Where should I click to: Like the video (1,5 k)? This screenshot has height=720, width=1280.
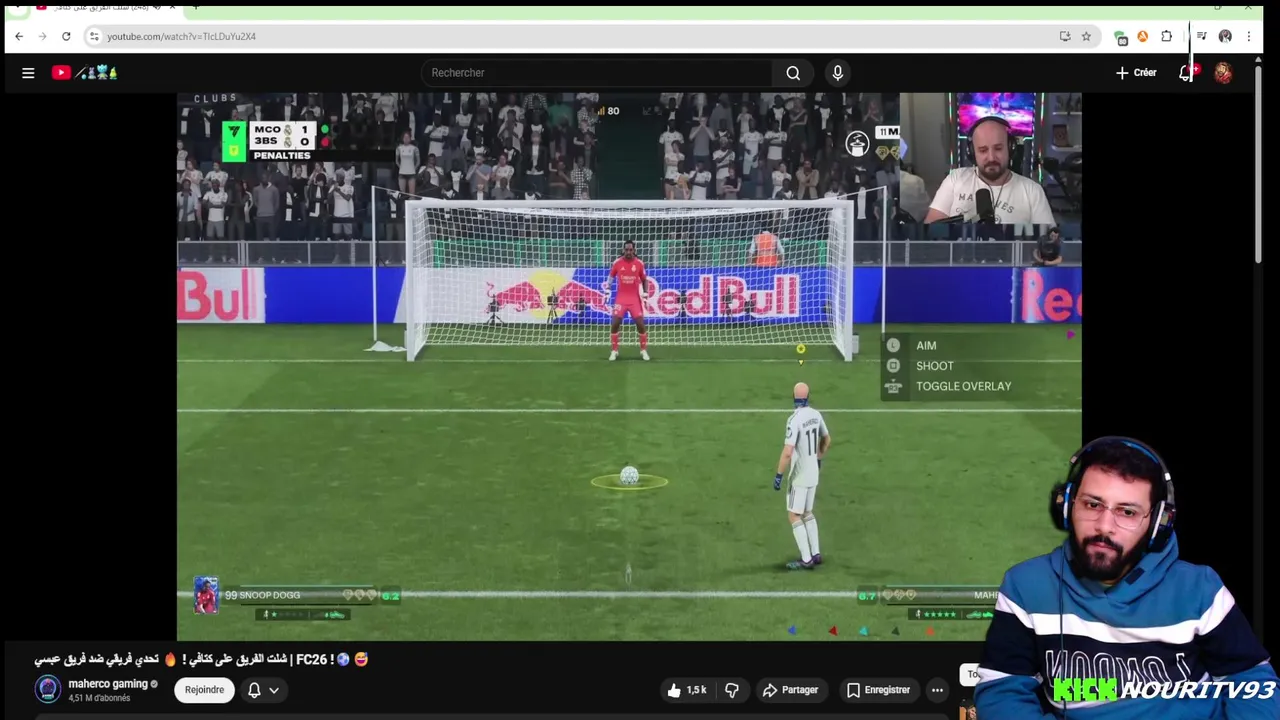pyautogui.click(x=687, y=690)
